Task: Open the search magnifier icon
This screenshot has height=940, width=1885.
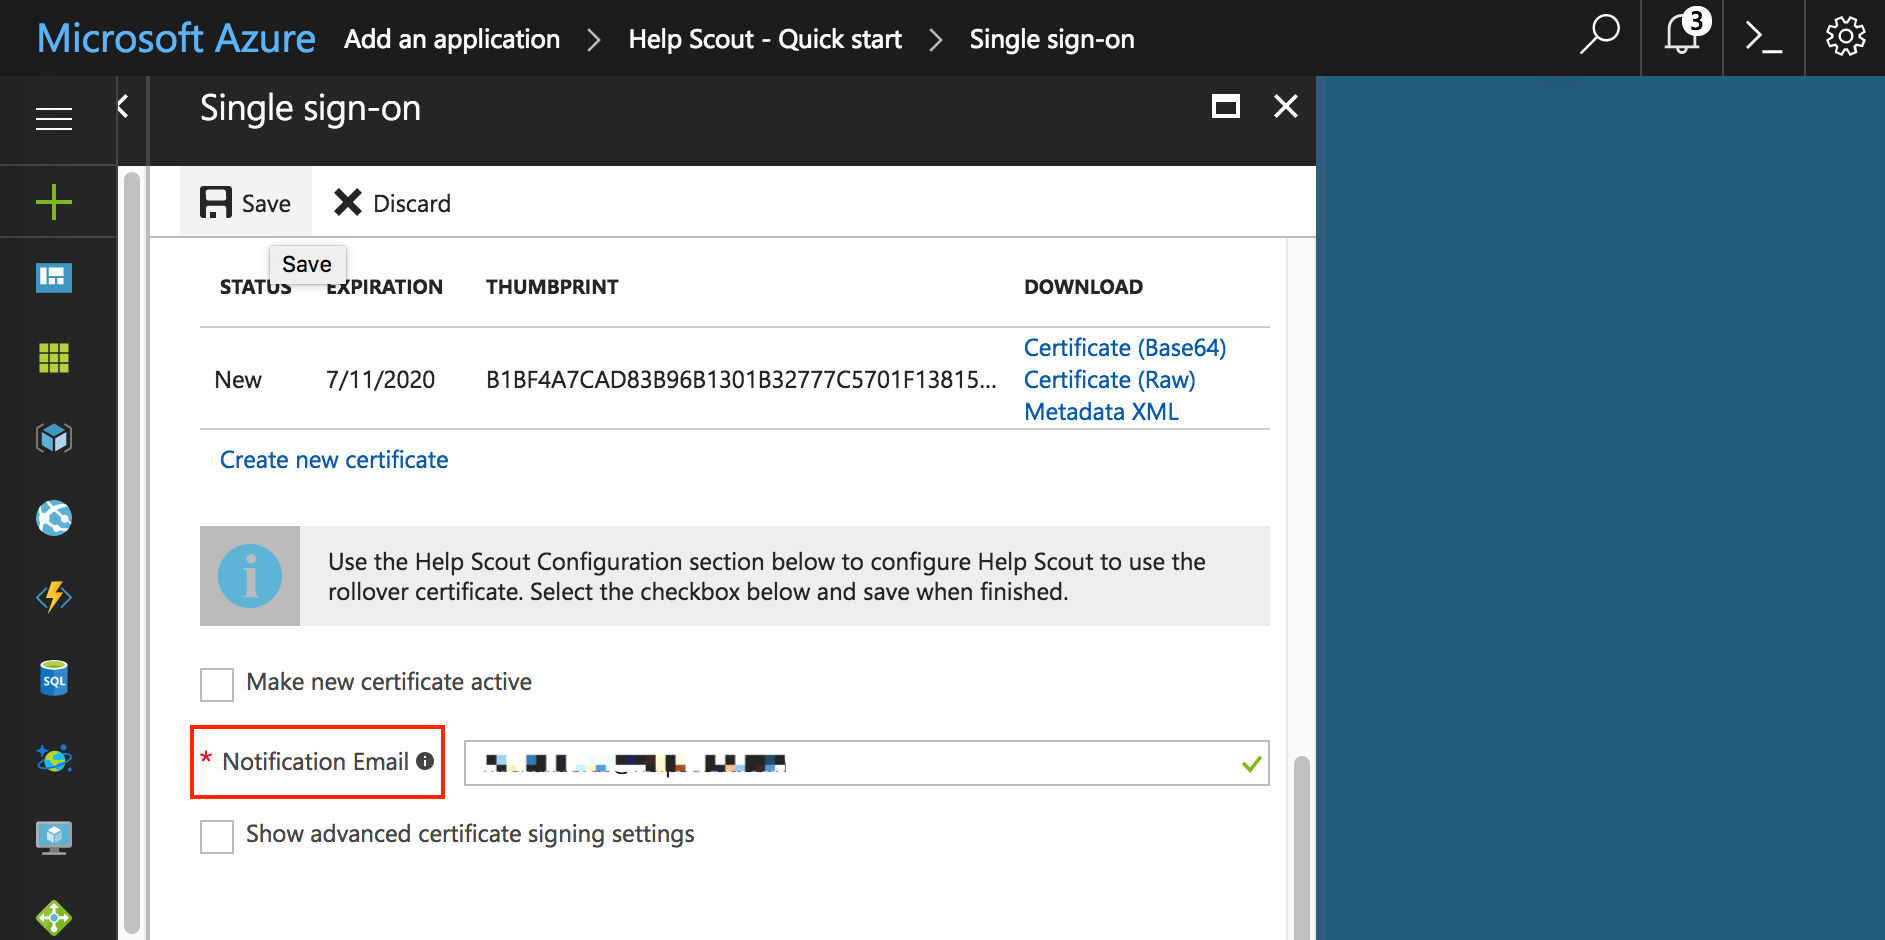Action: 1599,37
